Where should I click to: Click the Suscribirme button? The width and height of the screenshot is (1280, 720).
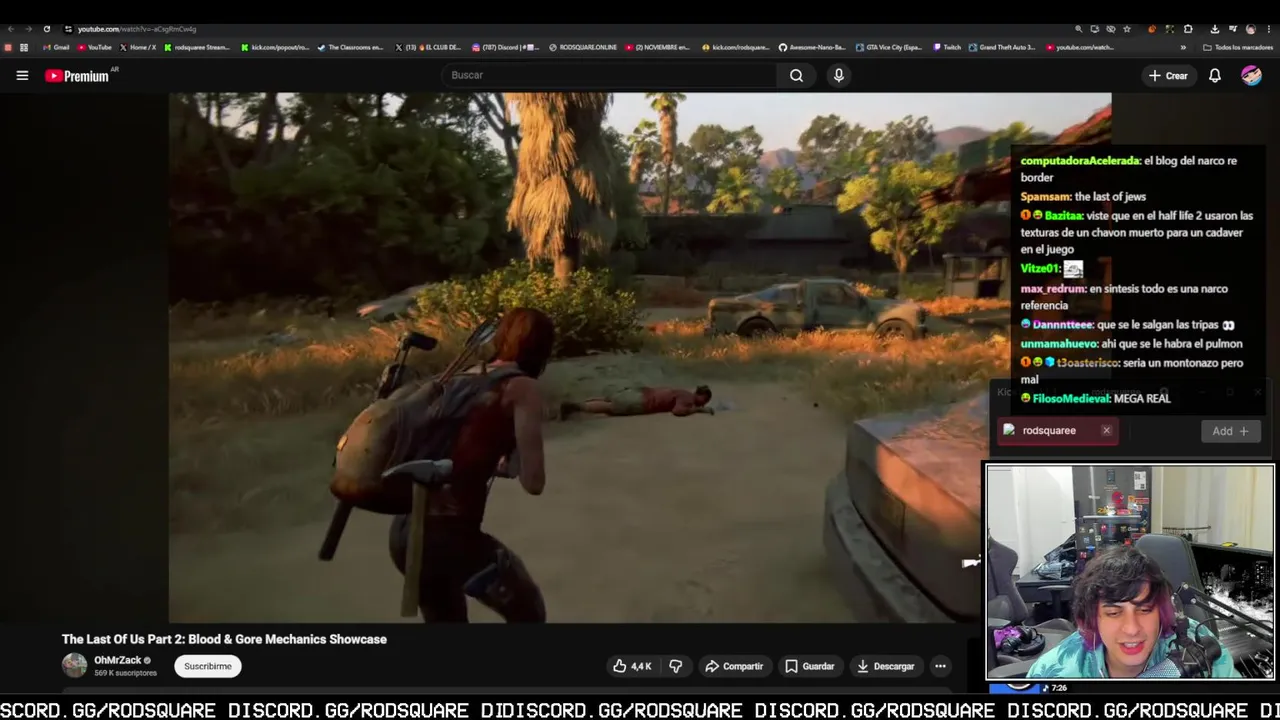pos(208,666)
